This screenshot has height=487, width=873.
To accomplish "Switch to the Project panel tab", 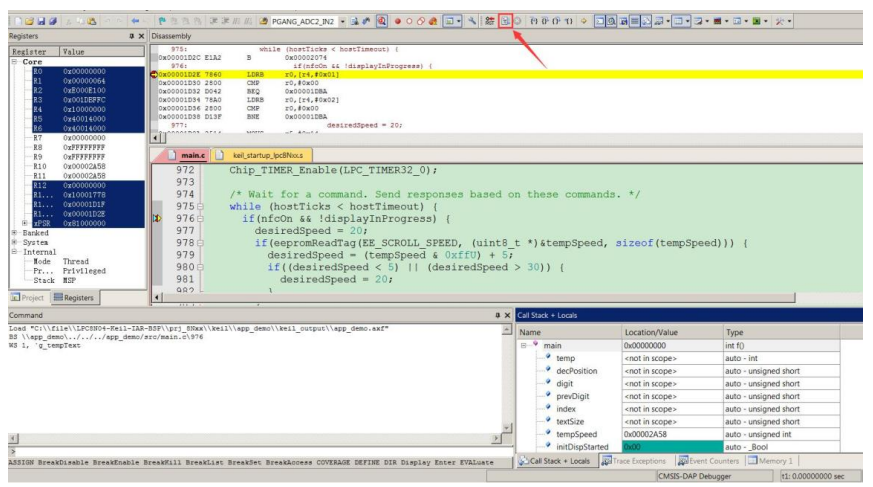I will 28,297.
